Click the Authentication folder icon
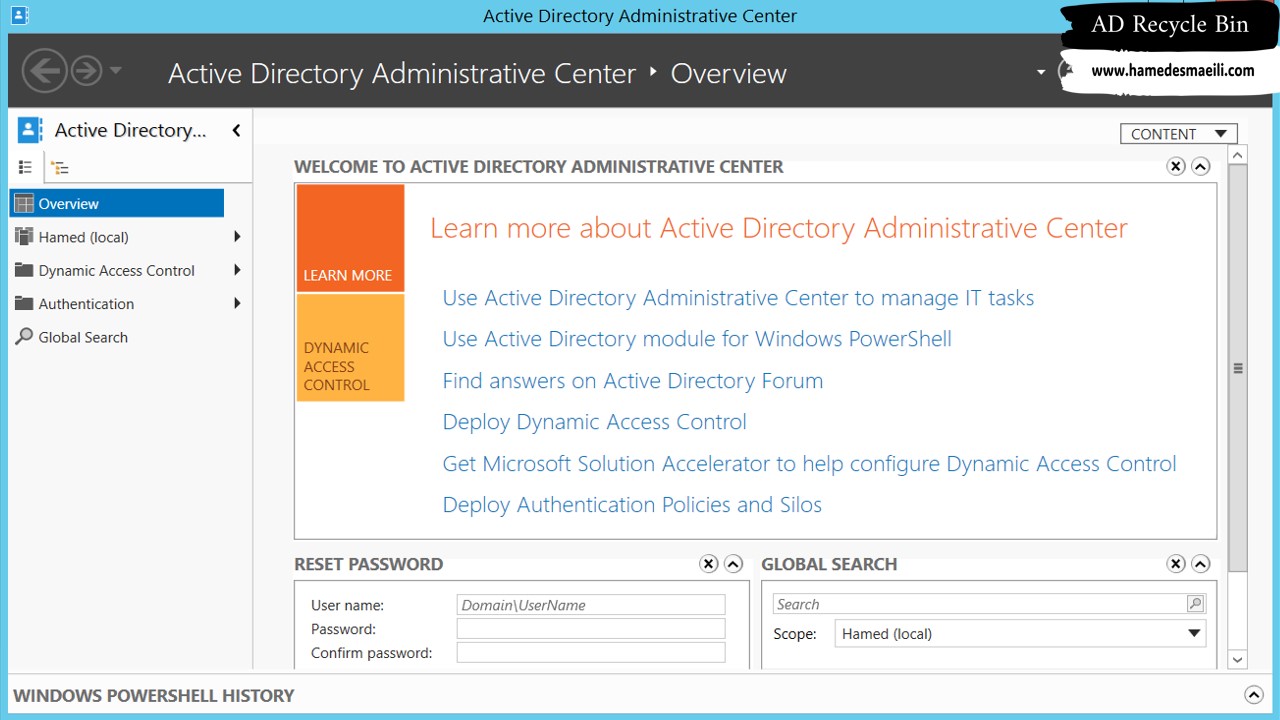This screenshot has width=1280, height=720. (x=24, y=303)
